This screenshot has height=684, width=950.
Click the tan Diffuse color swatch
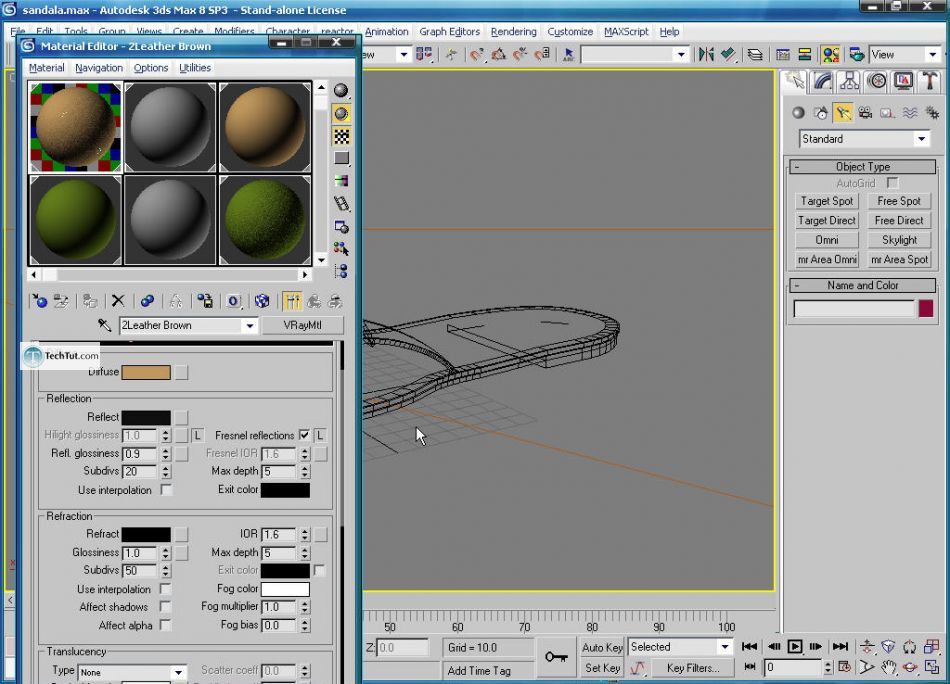146,372
